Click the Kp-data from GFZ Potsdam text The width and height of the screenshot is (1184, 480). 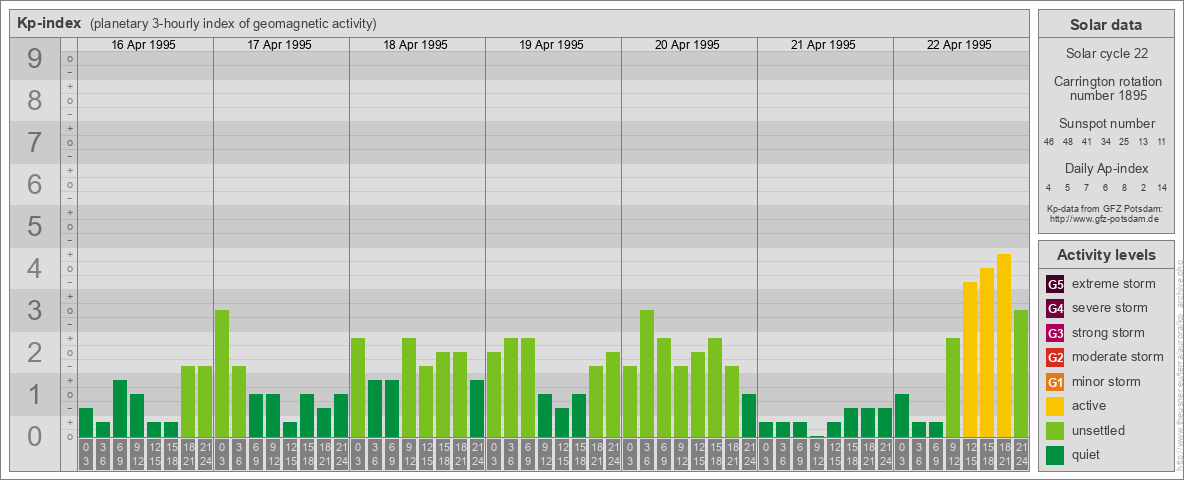1105,209
